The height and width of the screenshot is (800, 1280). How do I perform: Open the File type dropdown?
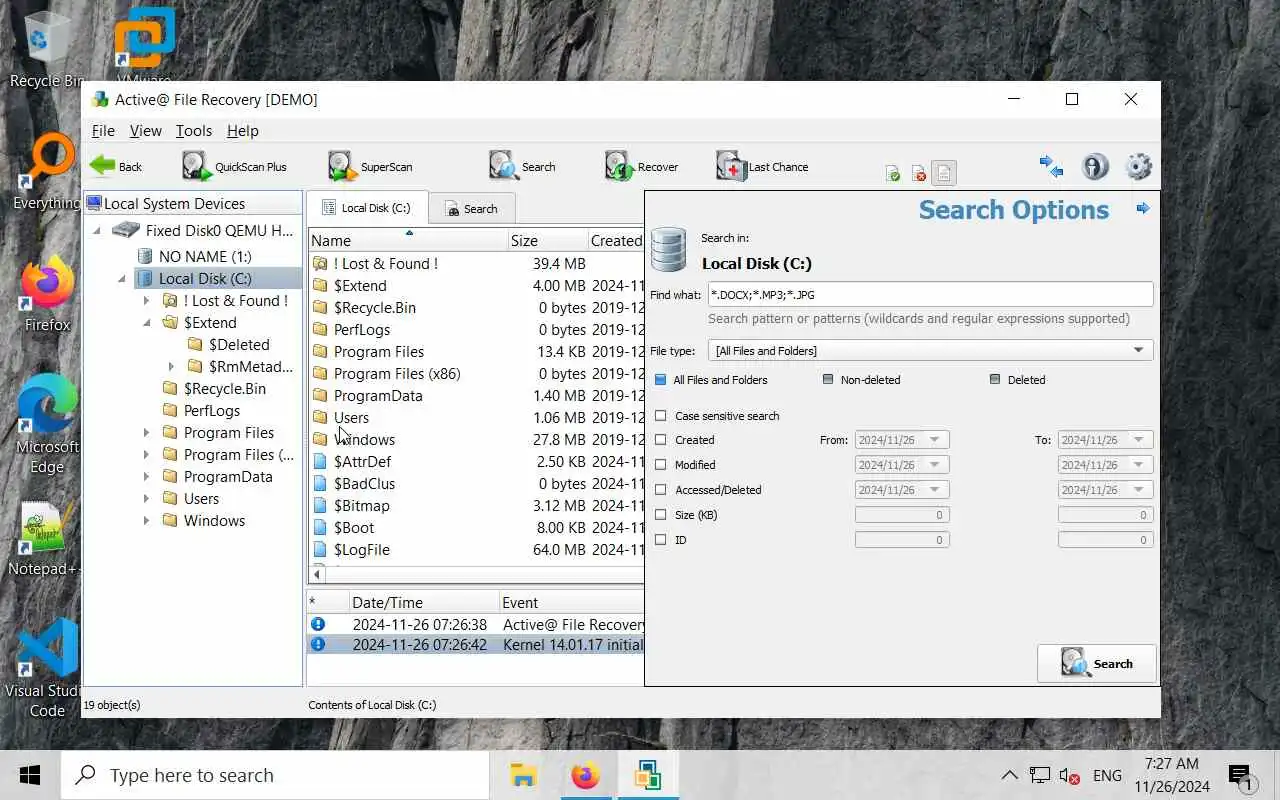pyautogui.click(x=930, y=350)
